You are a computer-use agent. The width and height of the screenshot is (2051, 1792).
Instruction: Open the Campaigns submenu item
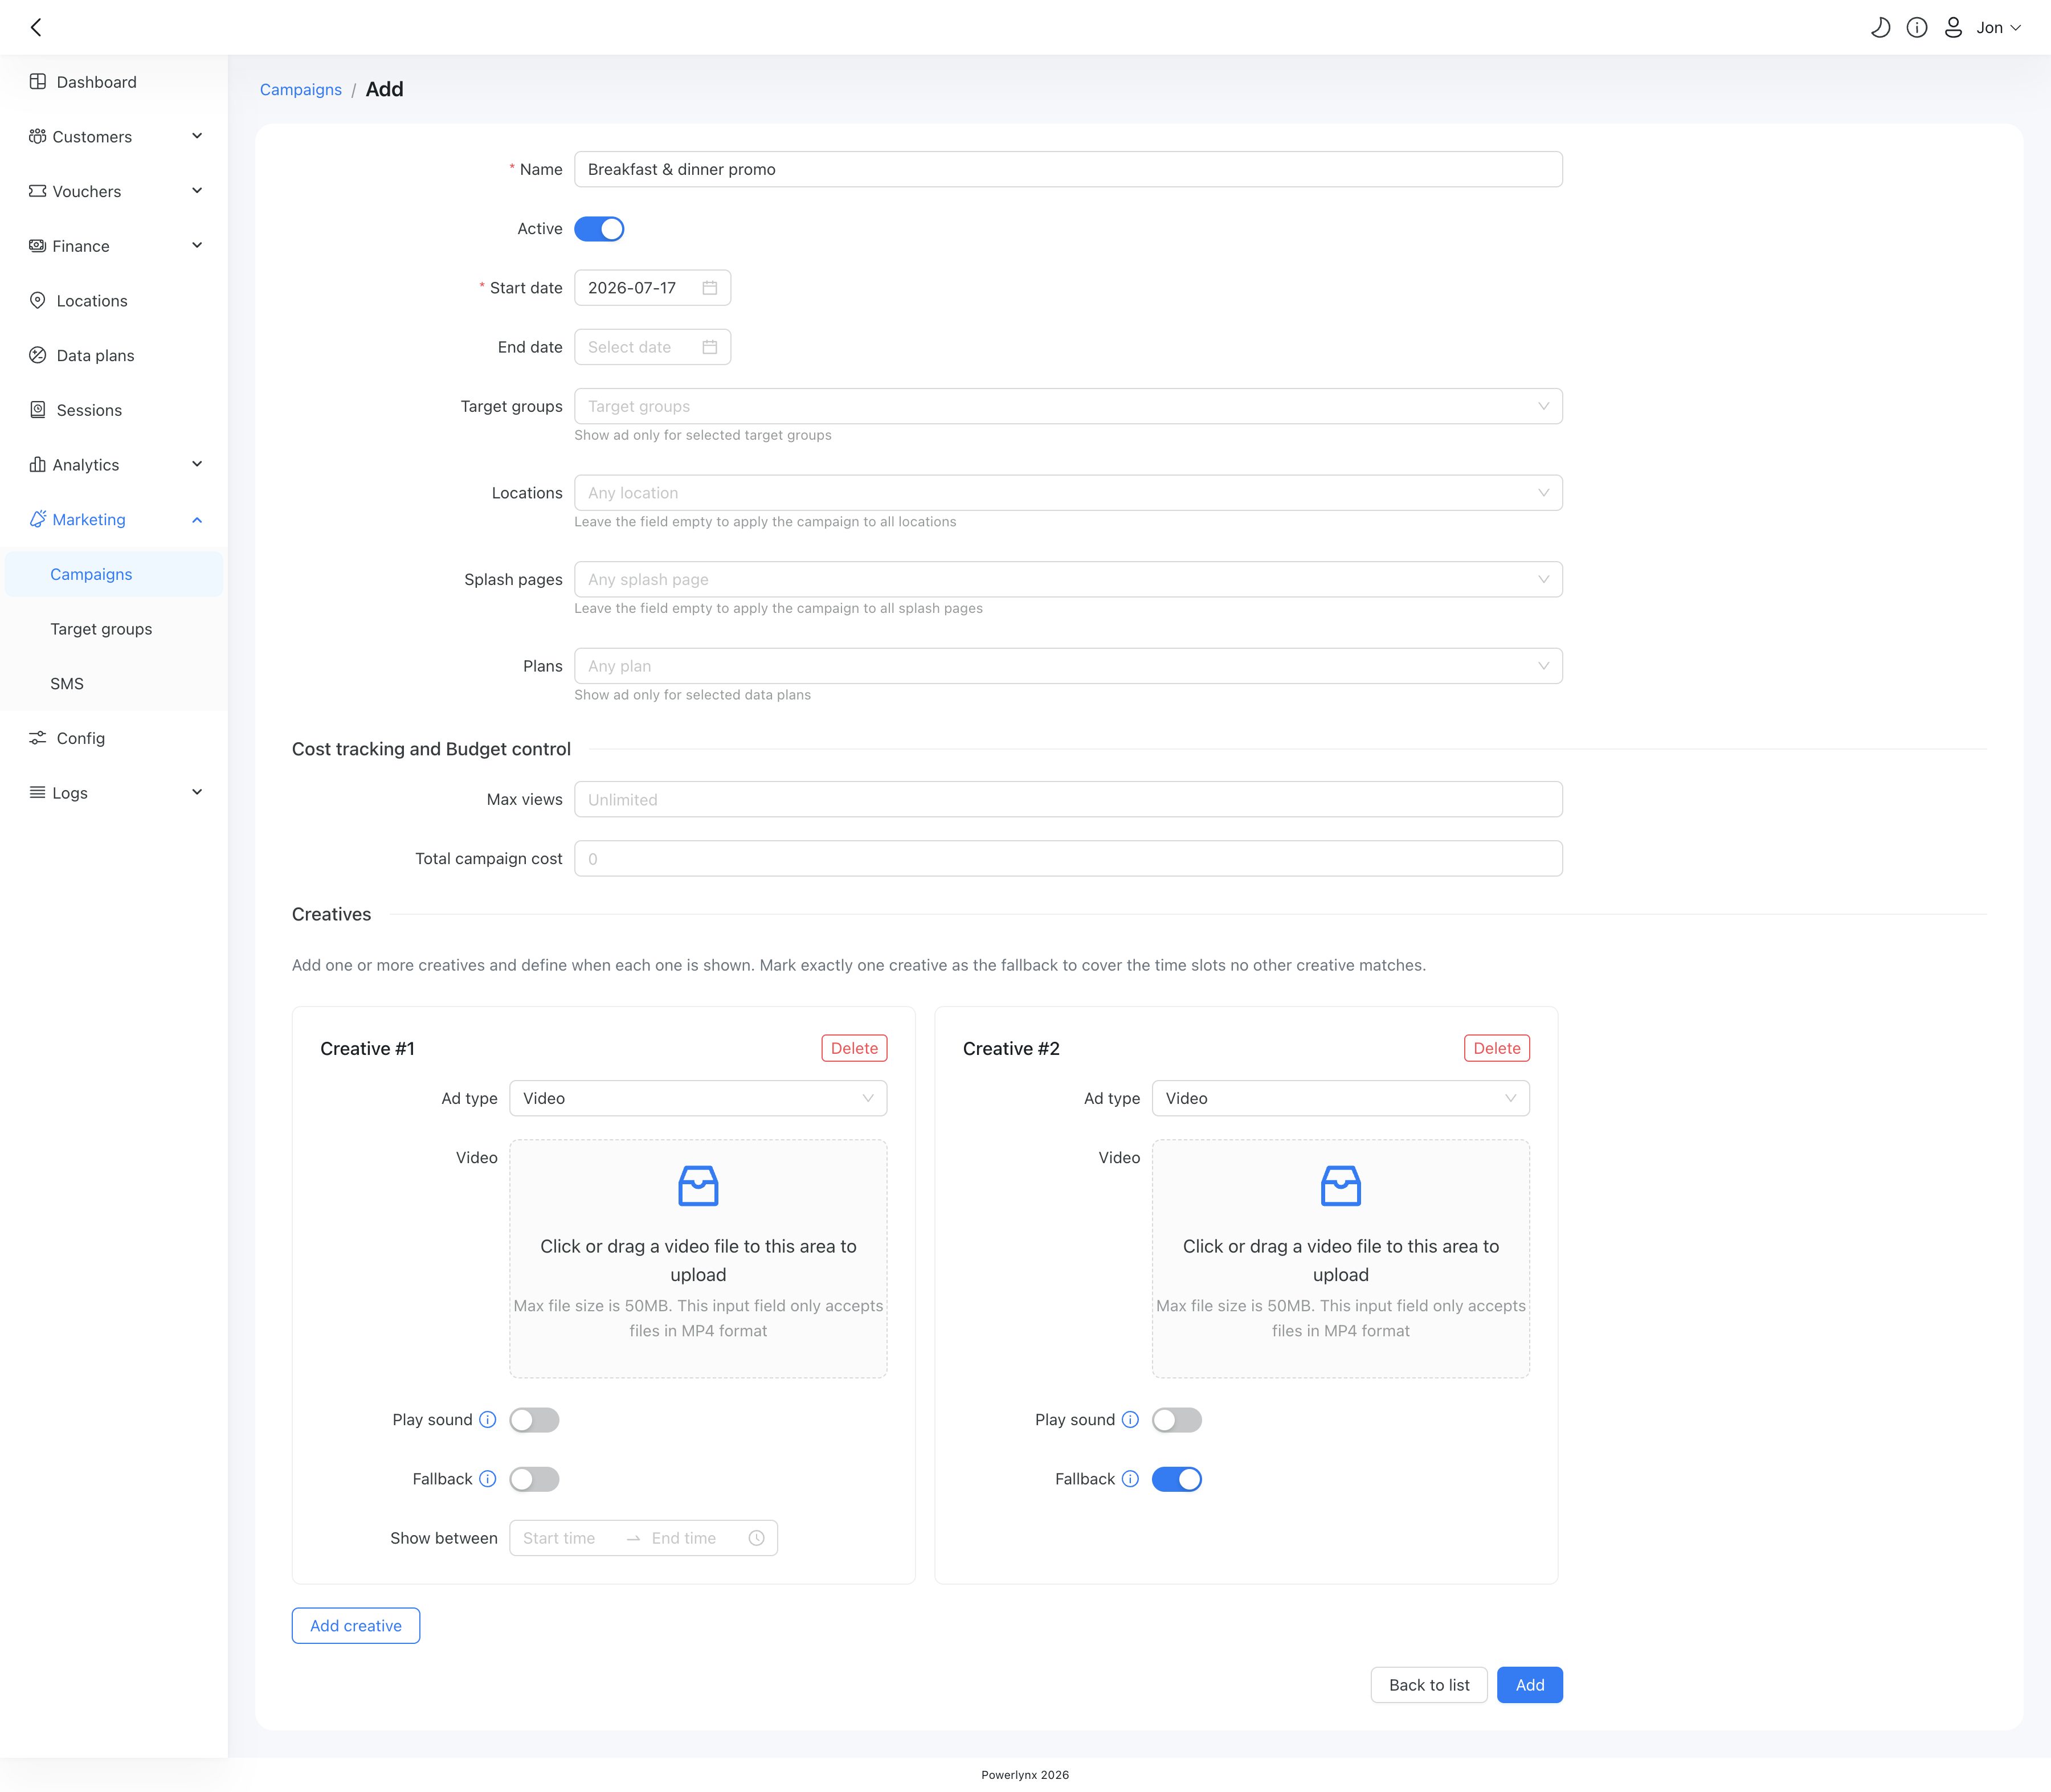114,574
